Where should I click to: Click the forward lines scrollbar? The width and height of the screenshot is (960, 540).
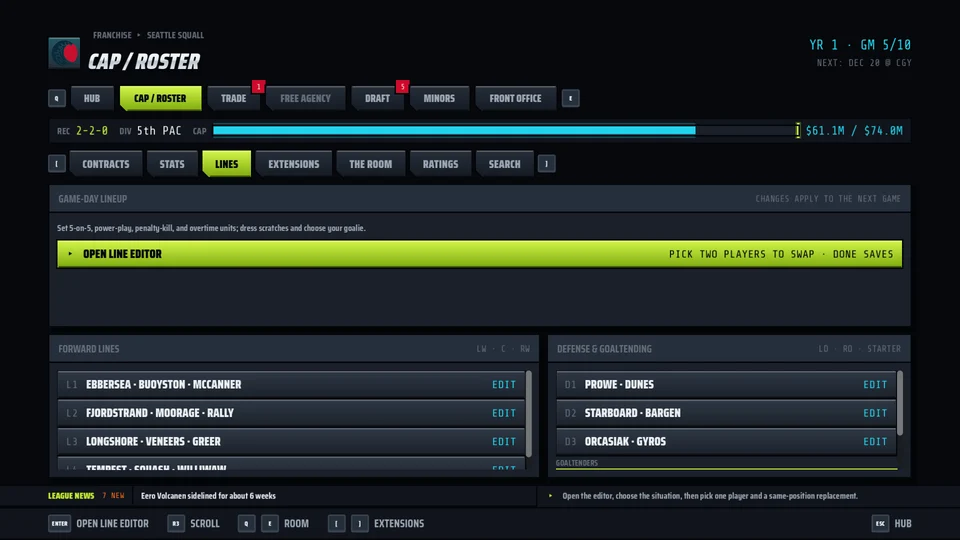tap(528, 413)
